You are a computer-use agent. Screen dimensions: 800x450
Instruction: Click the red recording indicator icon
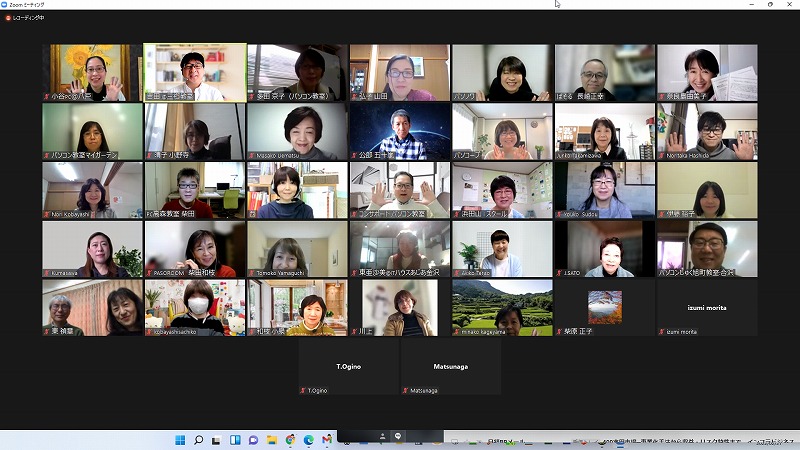coord(7,18)
